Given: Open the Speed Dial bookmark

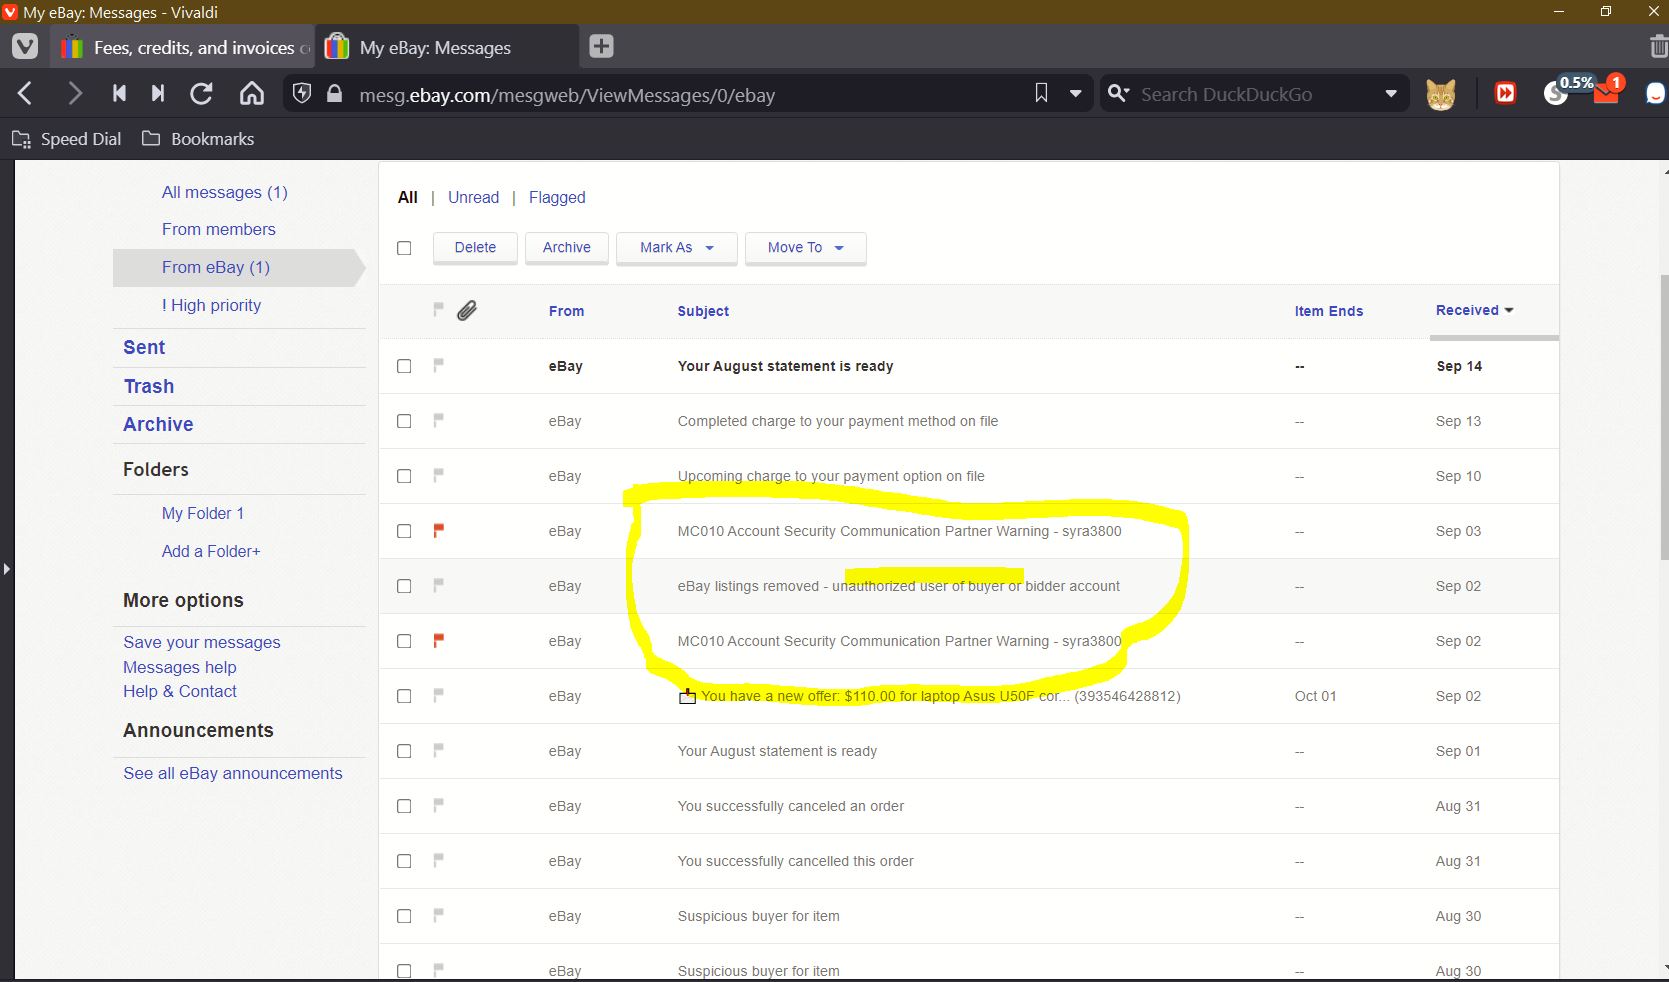Looking at the screenshot, I should pyautogui.click(x=66, y=139).
